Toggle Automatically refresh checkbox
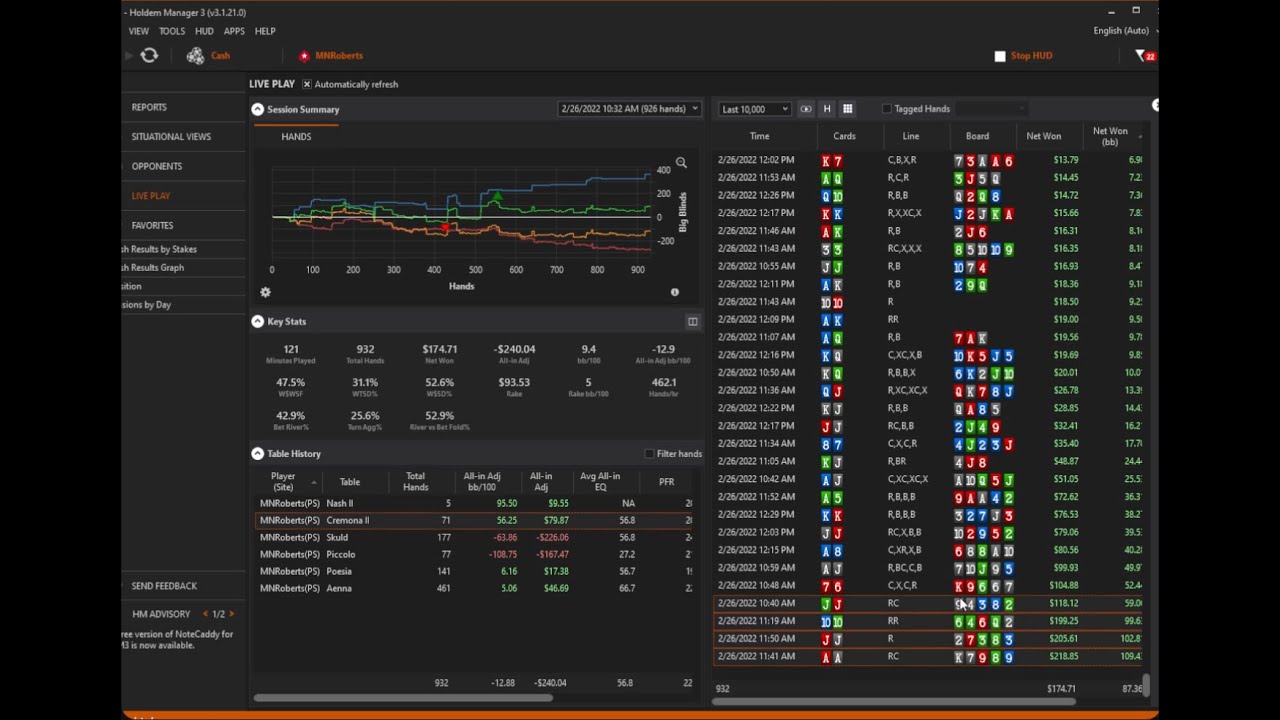This screenshot has height=720, width=1280. point(307,84)
